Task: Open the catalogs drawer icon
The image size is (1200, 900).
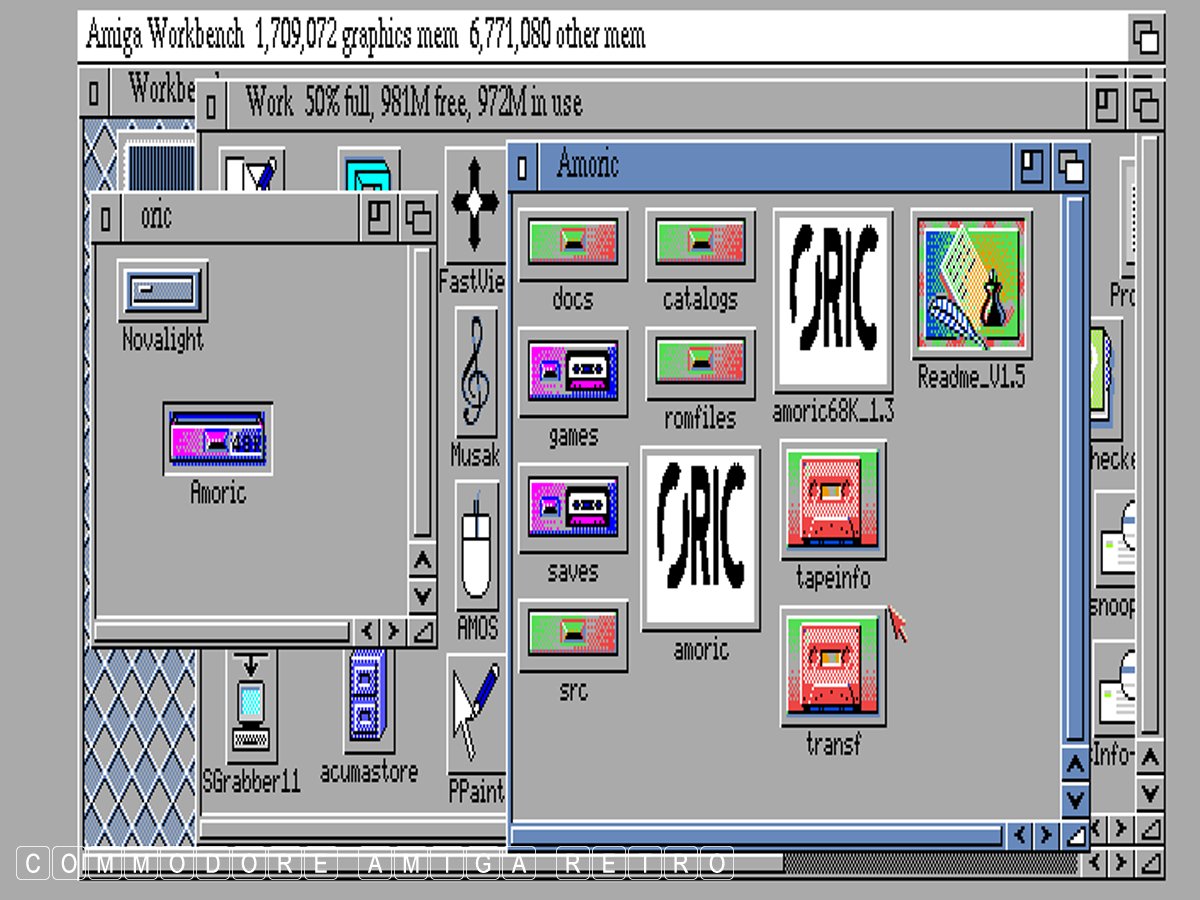Action: 700,244
